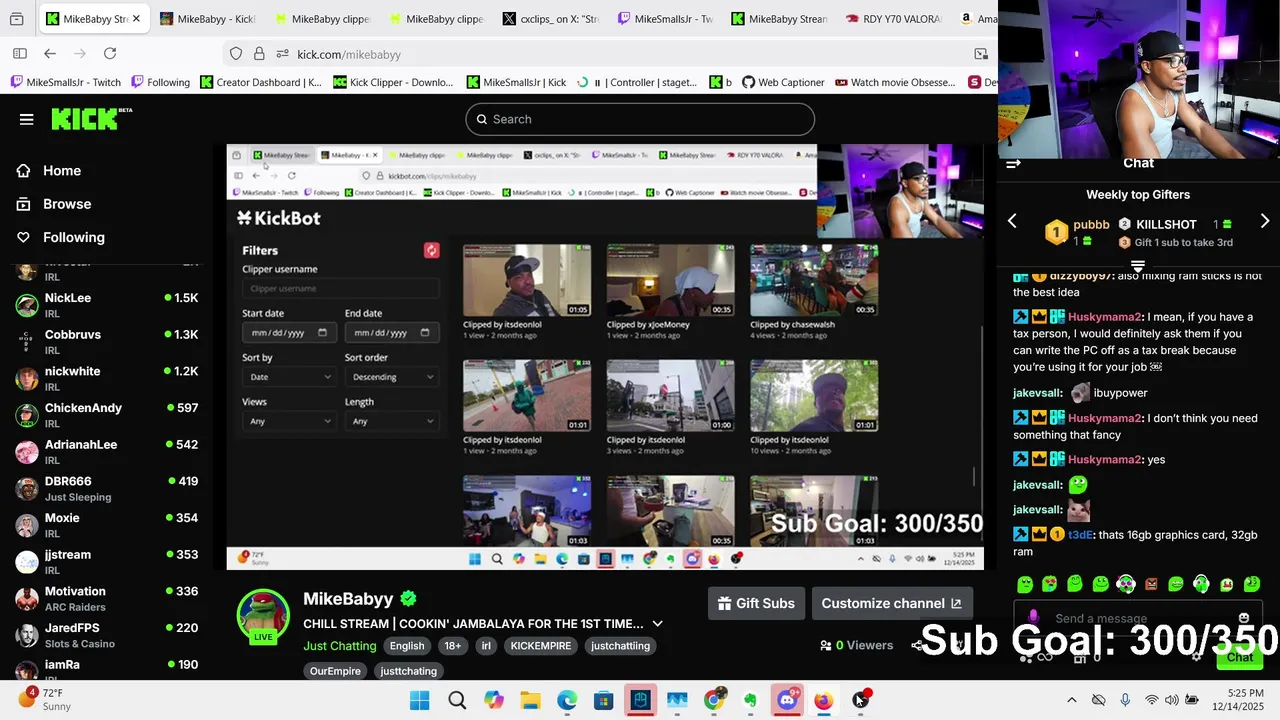Click top gifter pubbb's name
Viewport: 1280px width, 720px height.
point(1091,225)
